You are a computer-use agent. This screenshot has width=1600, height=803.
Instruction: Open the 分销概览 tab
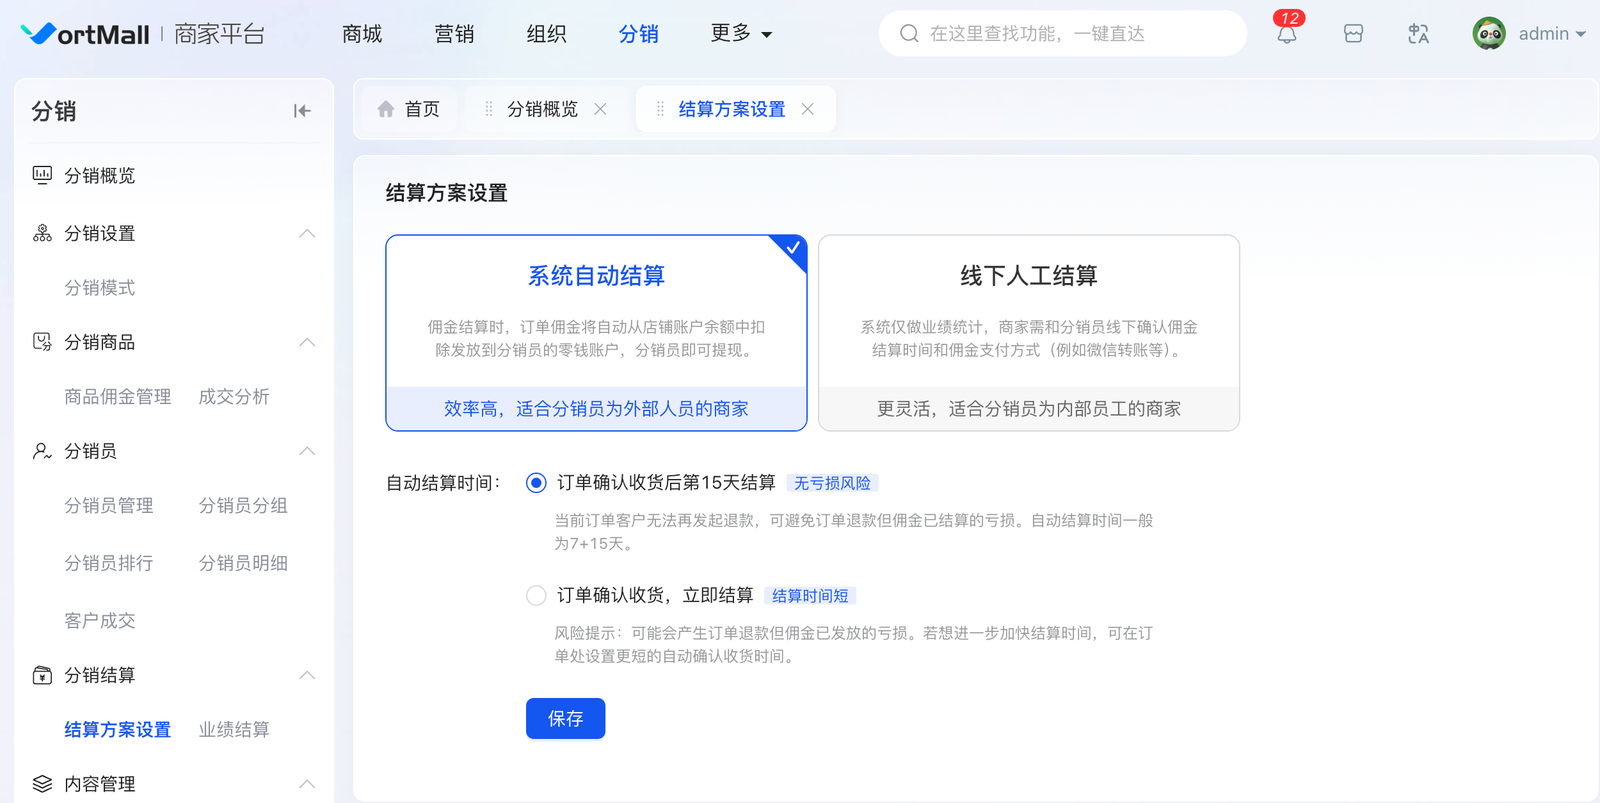tap(542, 109)
